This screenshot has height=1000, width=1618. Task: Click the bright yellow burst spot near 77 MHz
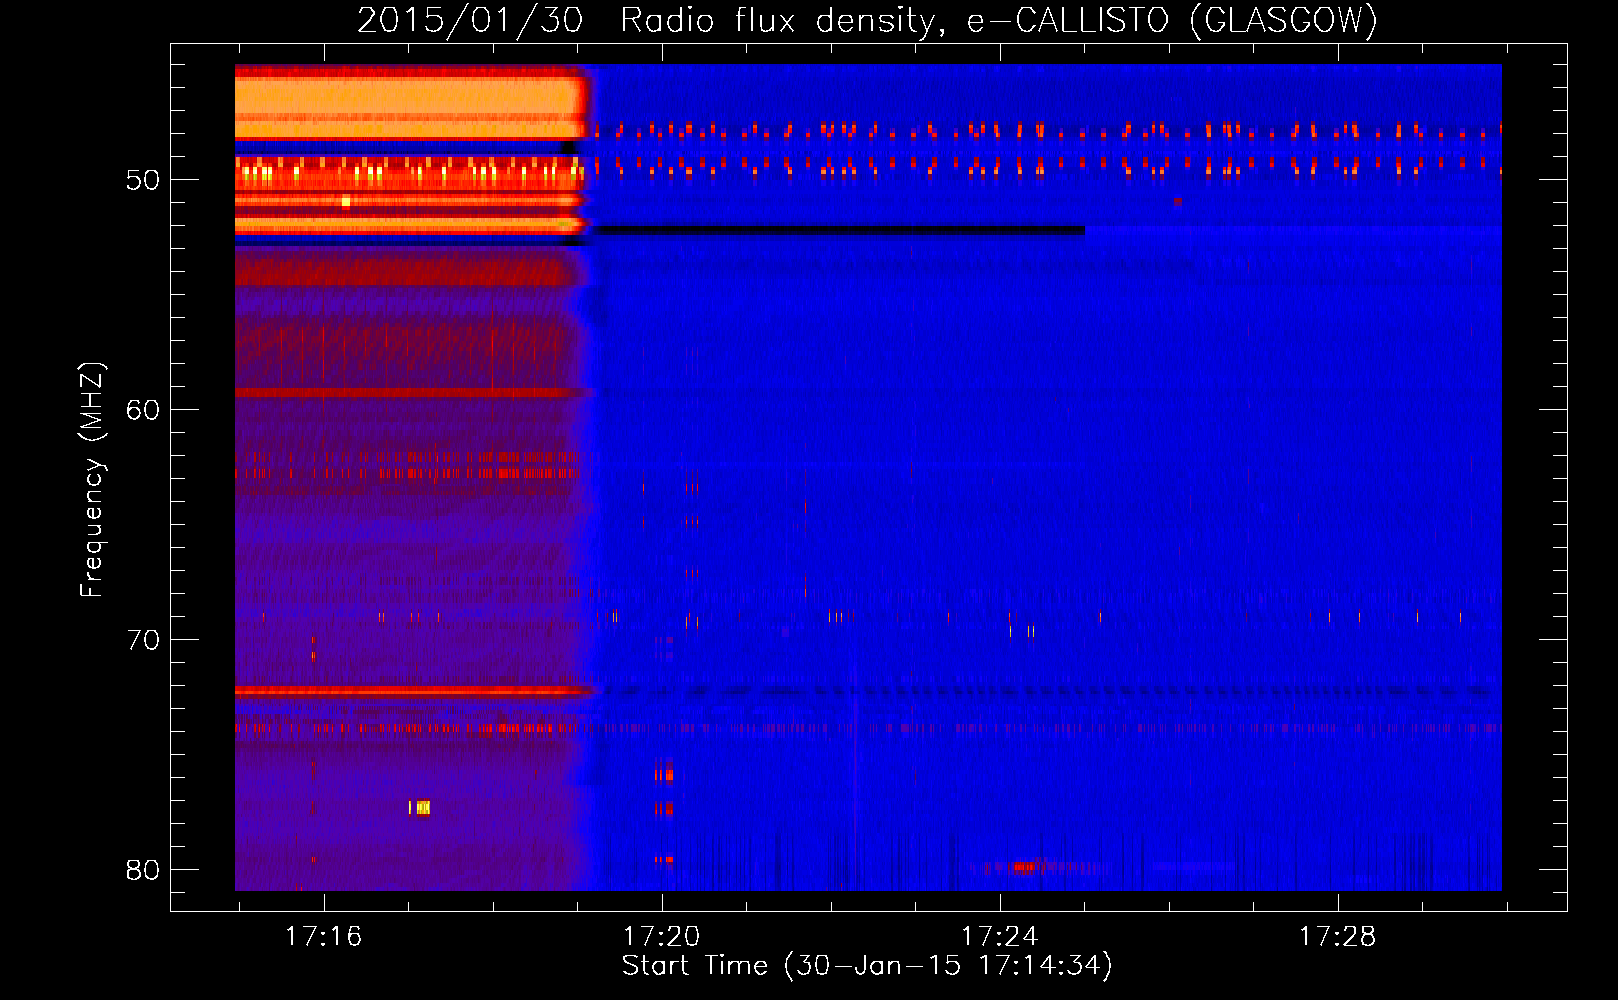coord(422,807)
